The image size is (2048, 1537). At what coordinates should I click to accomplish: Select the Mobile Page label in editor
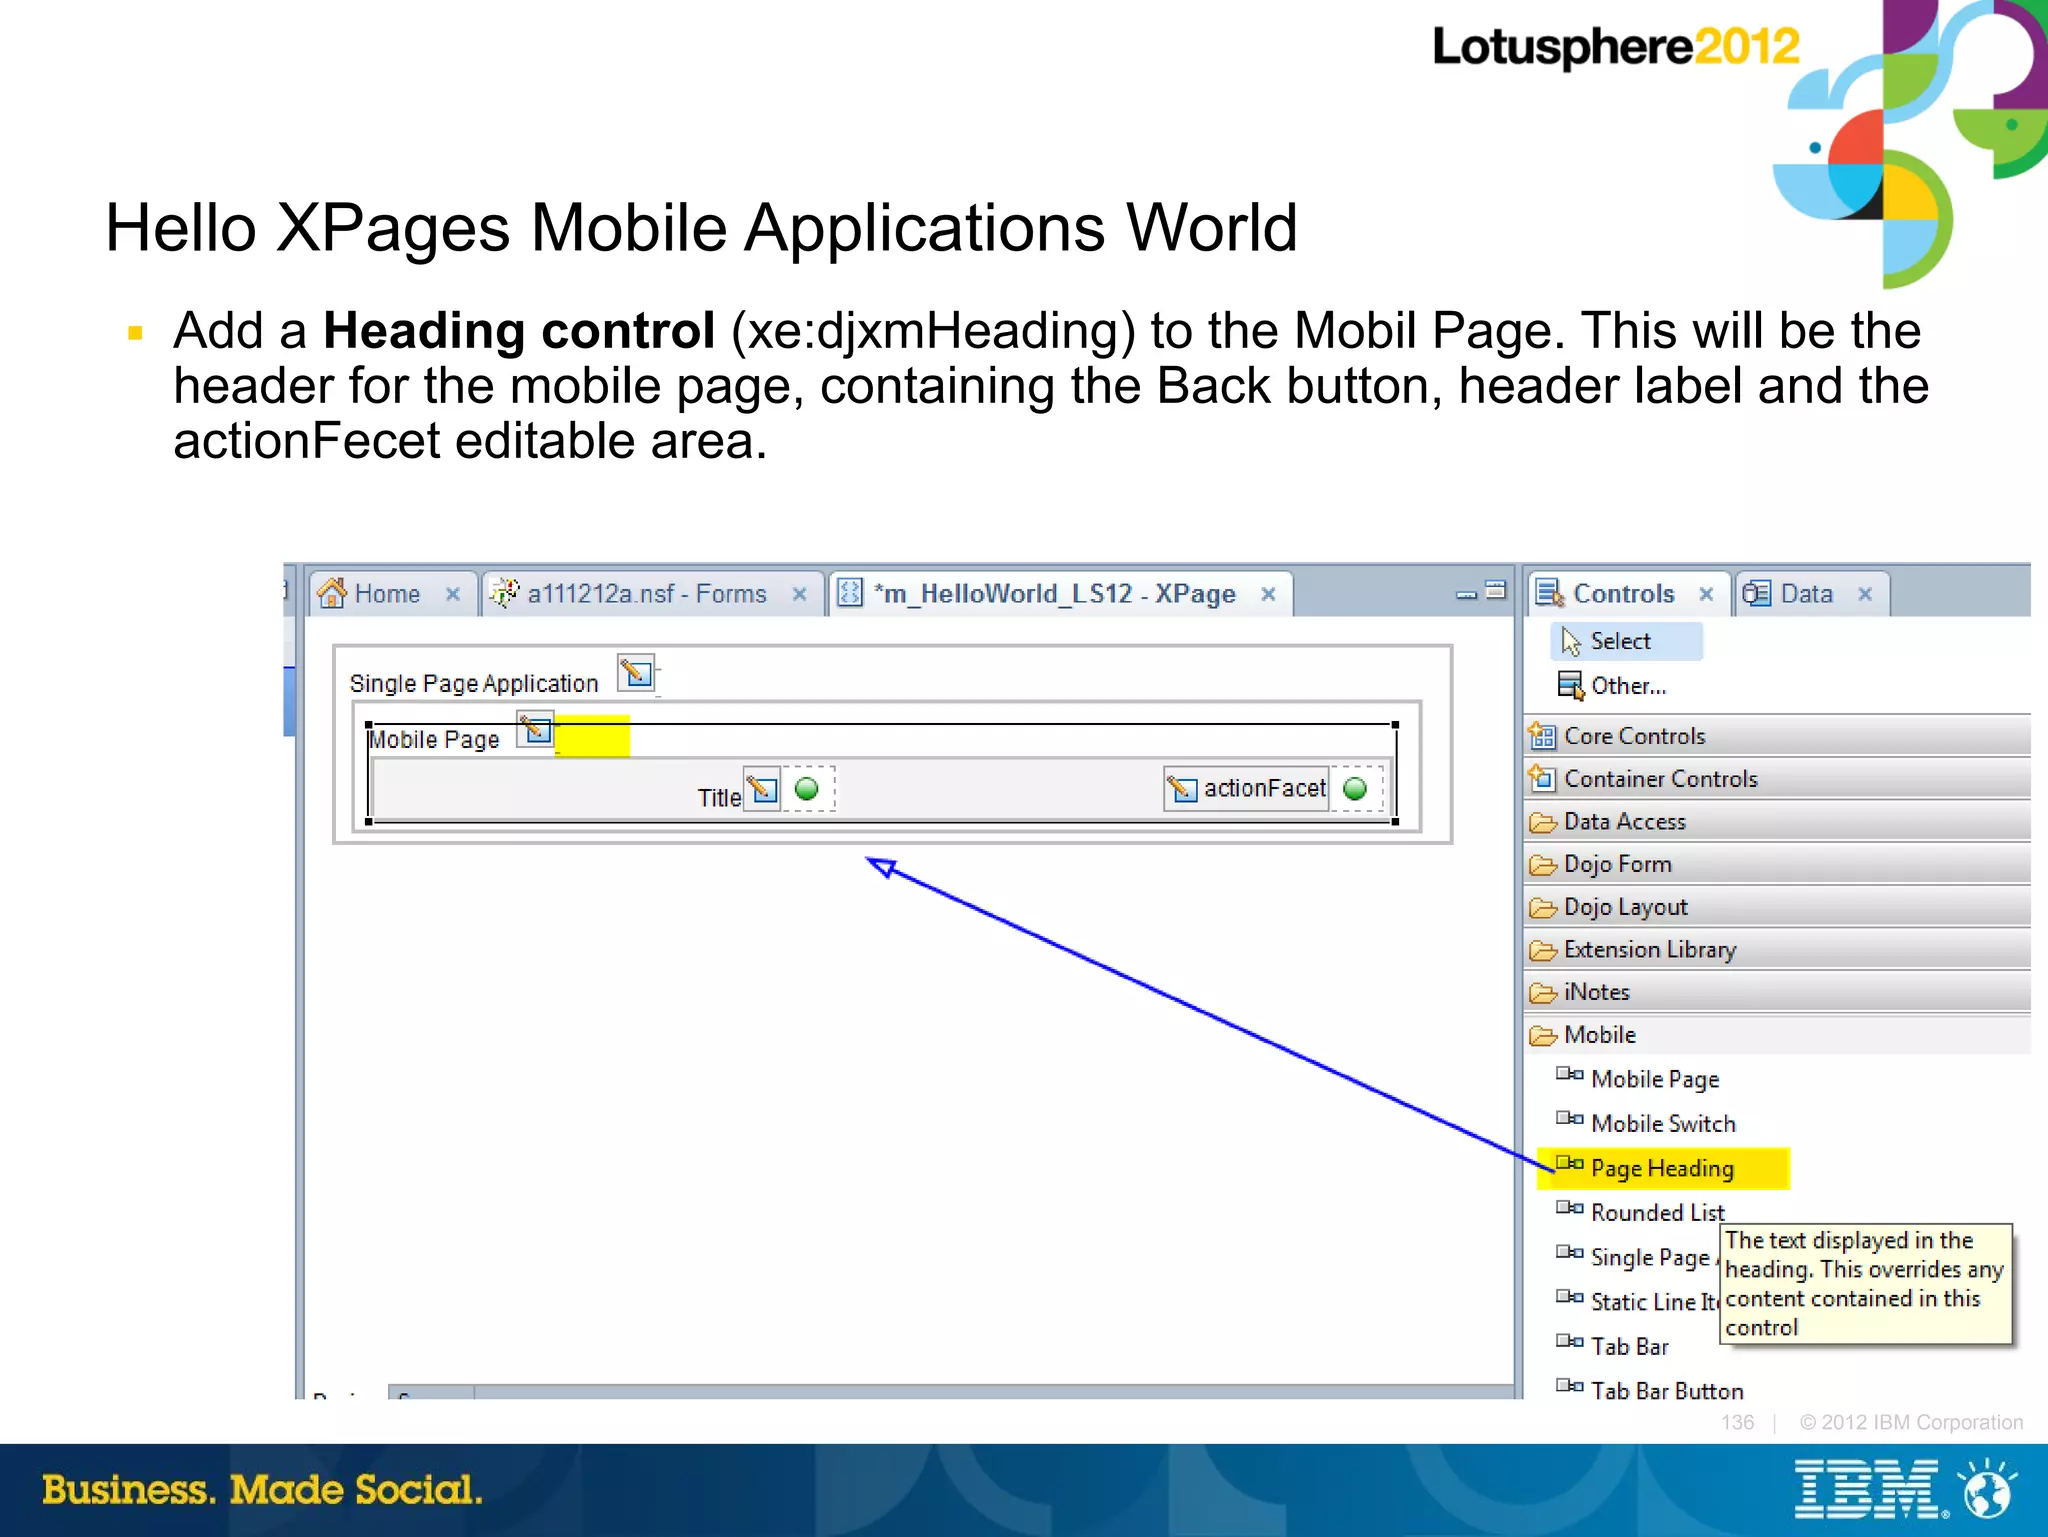click(434, 739)
